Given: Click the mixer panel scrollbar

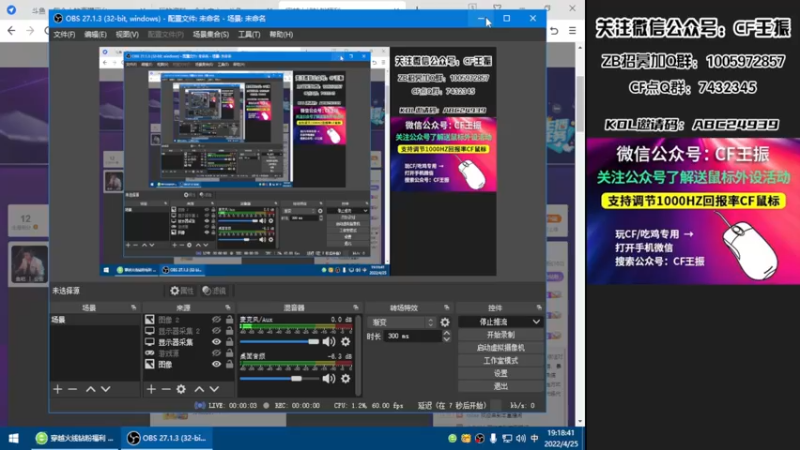Looking at the screenshot, I should (358, 355).
